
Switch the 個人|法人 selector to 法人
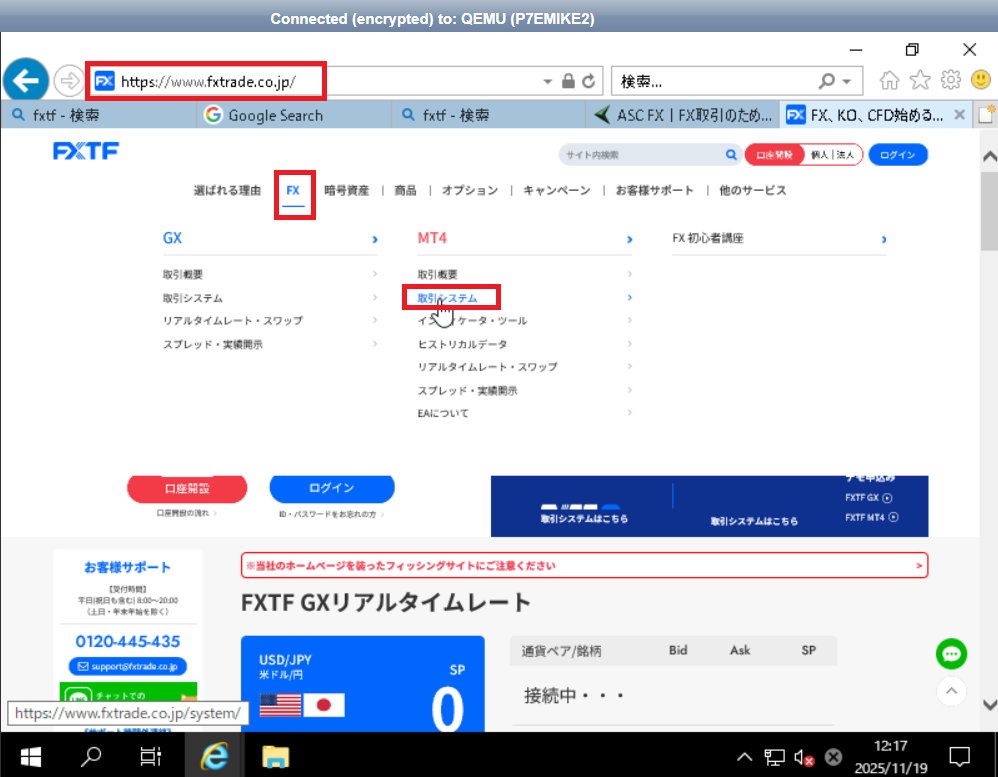(x=845, y=153)
